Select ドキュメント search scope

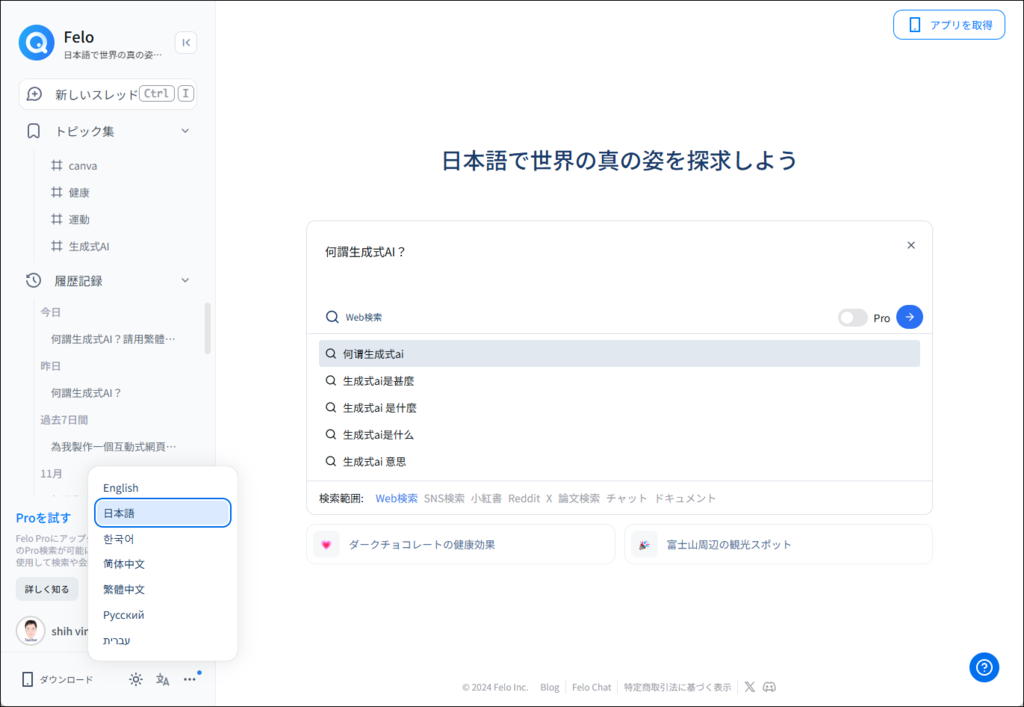click(685, 498)
